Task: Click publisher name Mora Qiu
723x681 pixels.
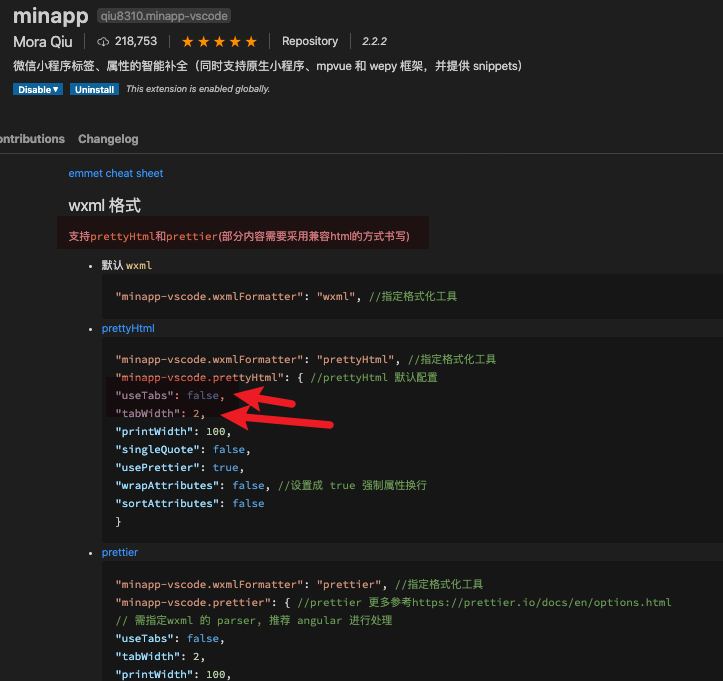Action: [43, 42]
